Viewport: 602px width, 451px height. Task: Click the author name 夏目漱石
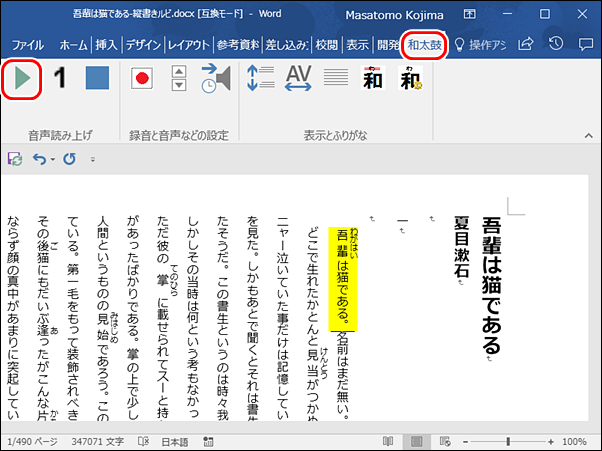point(461,246)
